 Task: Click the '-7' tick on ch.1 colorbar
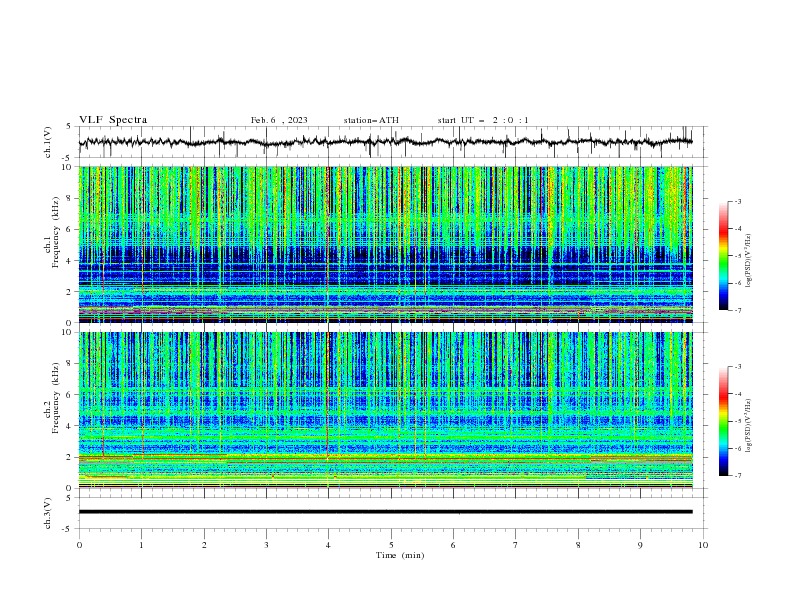(x=737, y=310)
